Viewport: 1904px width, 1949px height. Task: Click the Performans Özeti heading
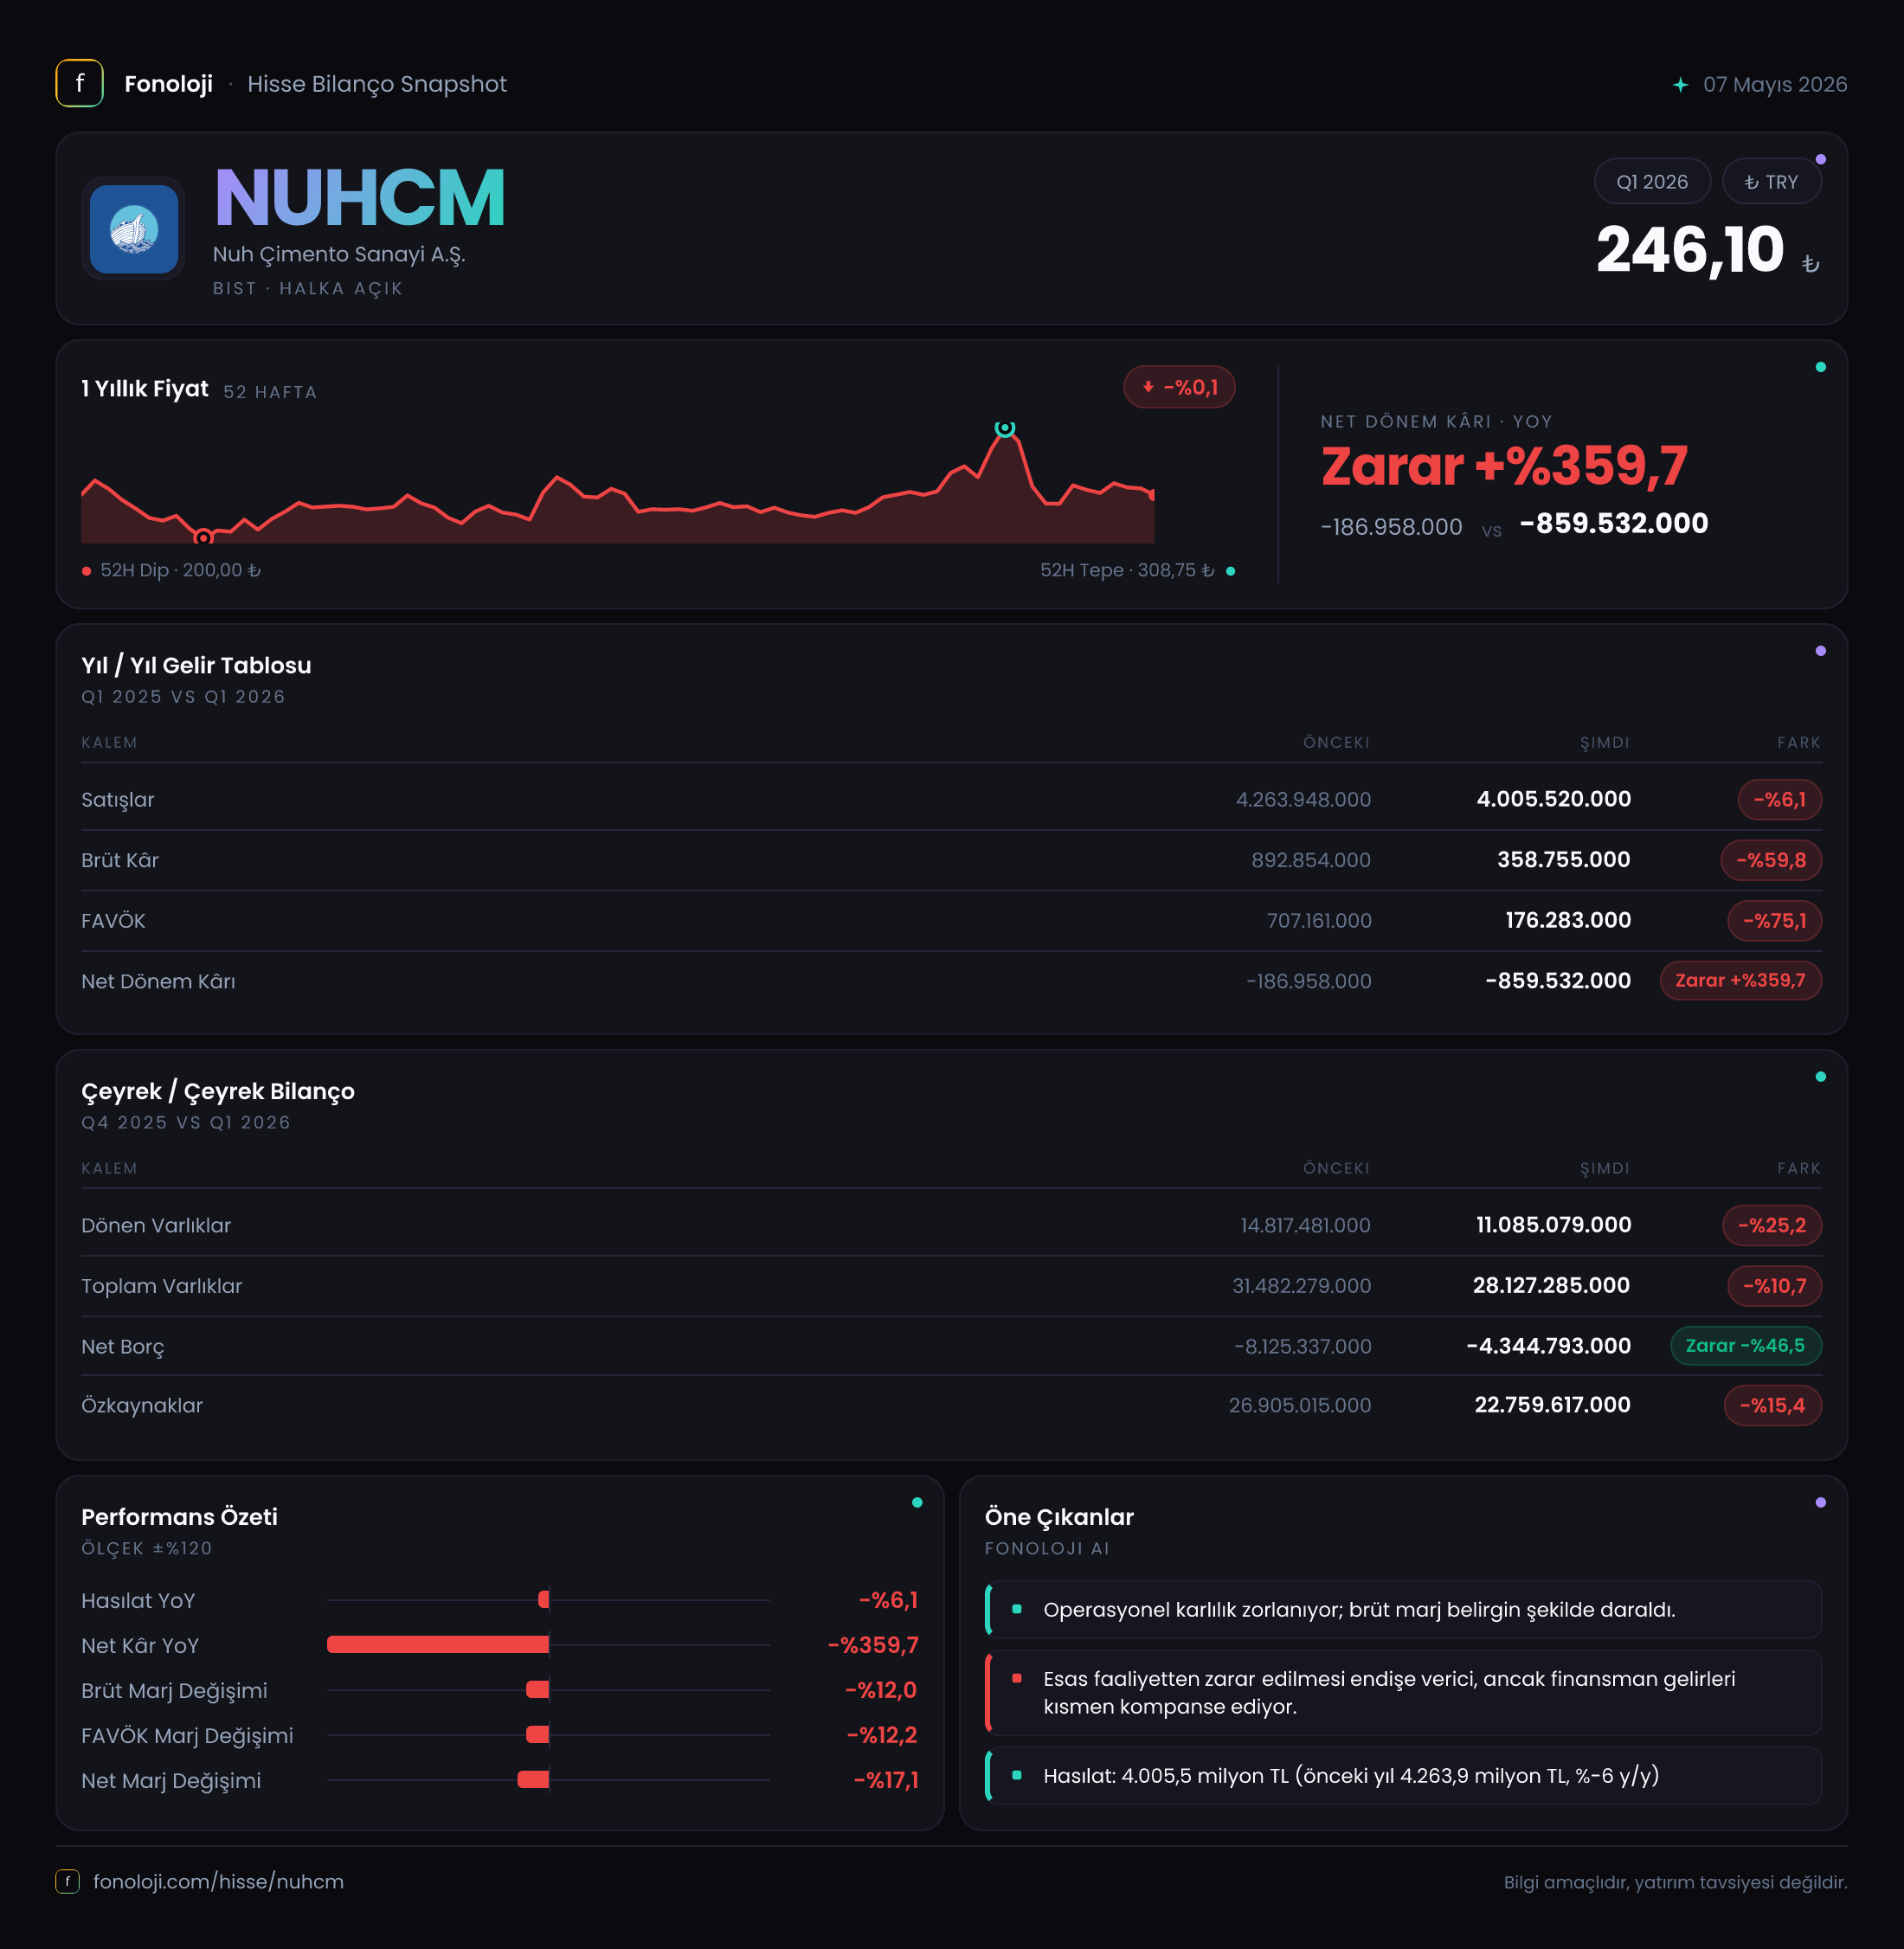[x=179, y=1517]
